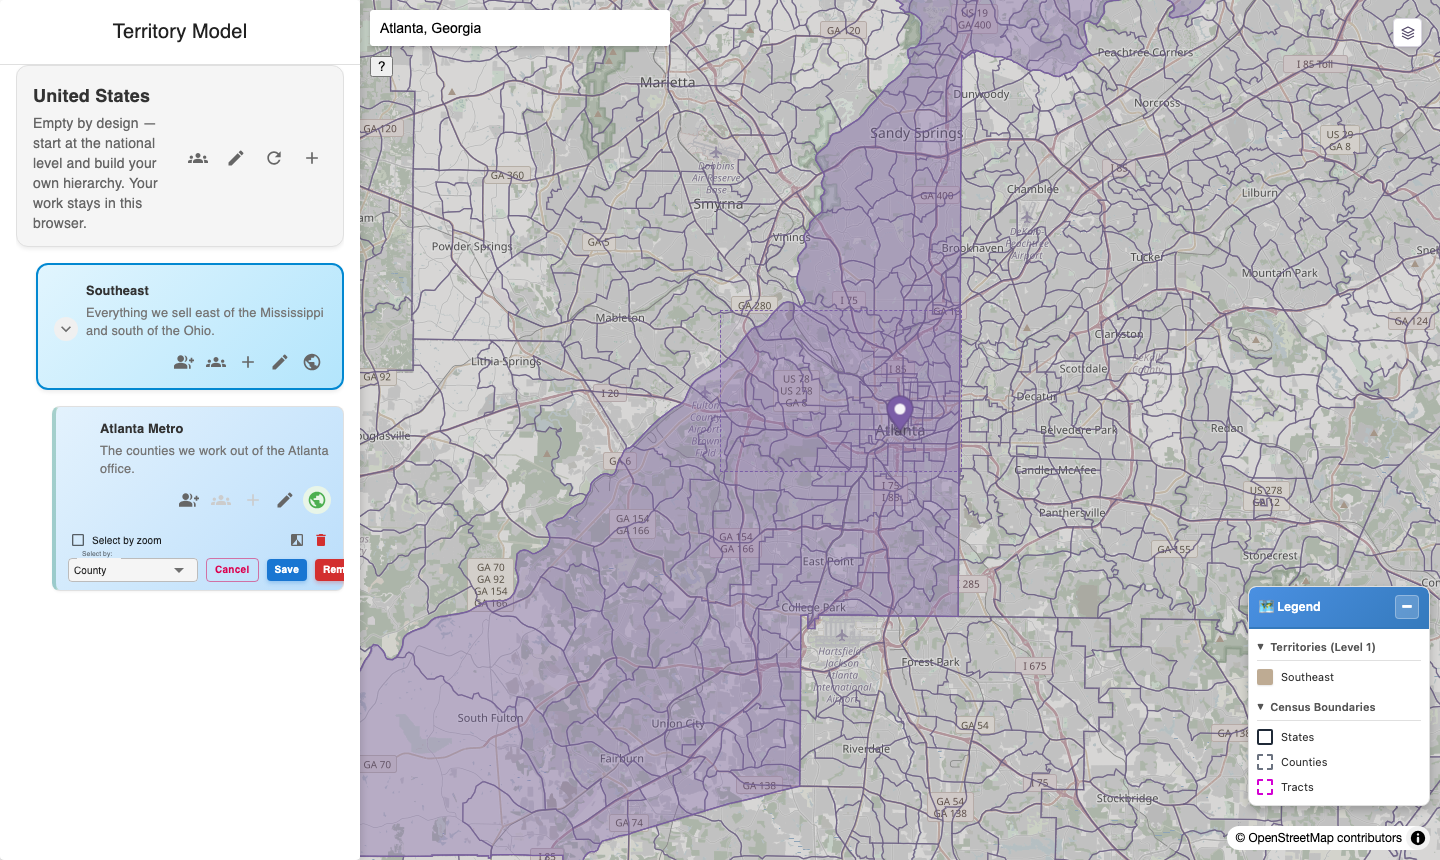
Task: Click the Territory Model page title
Action: [x=180, y=31]
